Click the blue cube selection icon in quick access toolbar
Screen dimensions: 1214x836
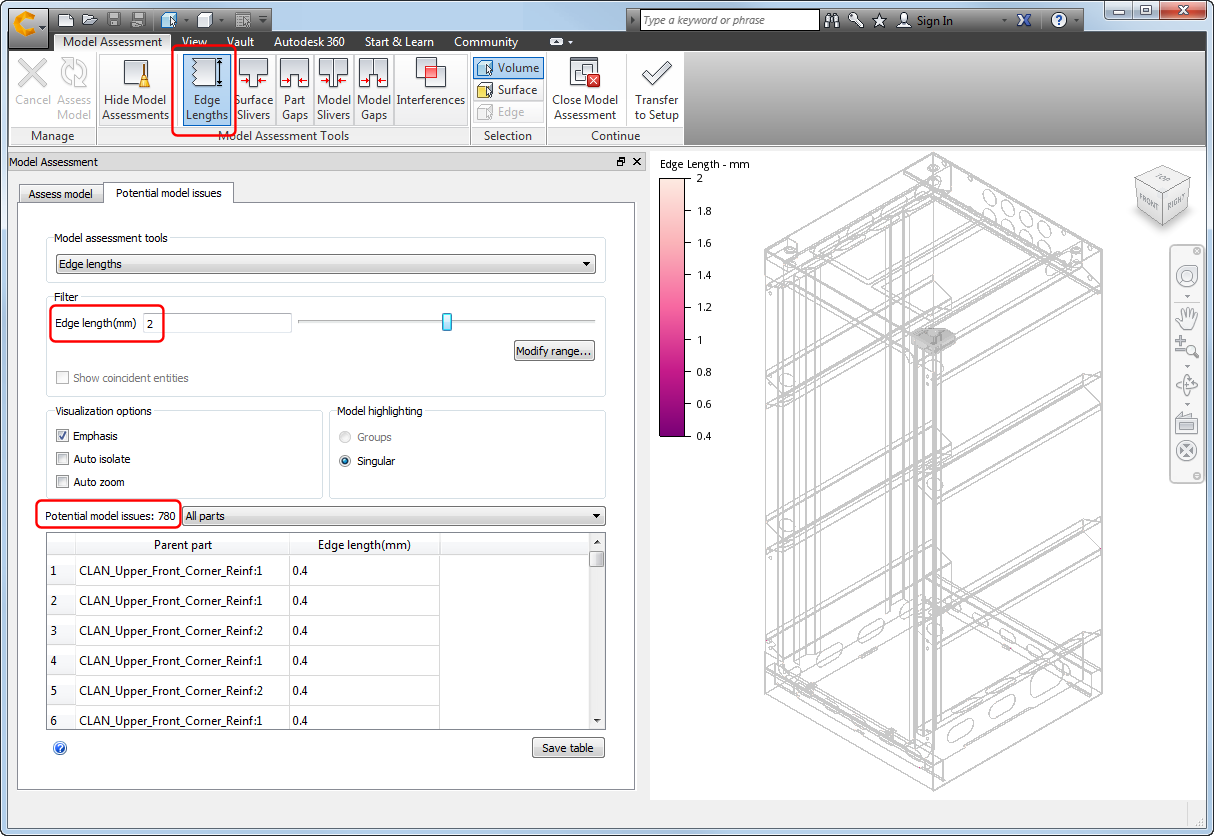168,20
